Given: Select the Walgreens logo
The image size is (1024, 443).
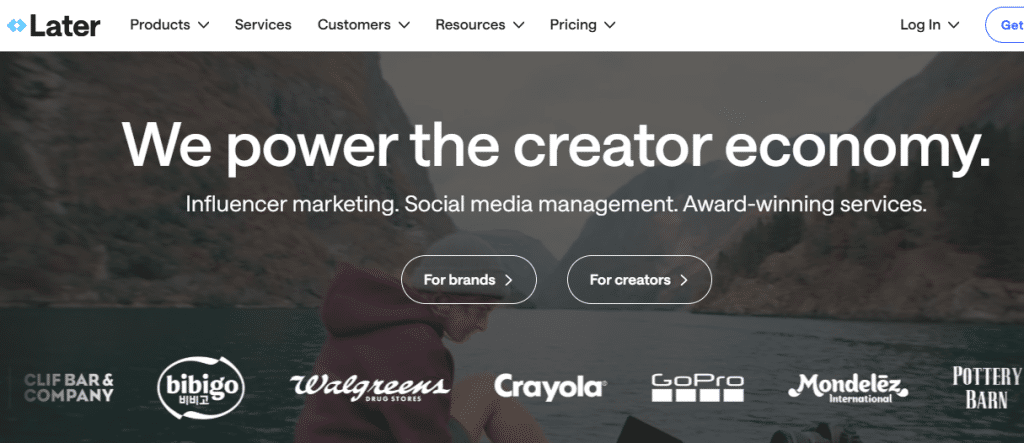Looking at the screenshot, I should click(x=370, y=387).
